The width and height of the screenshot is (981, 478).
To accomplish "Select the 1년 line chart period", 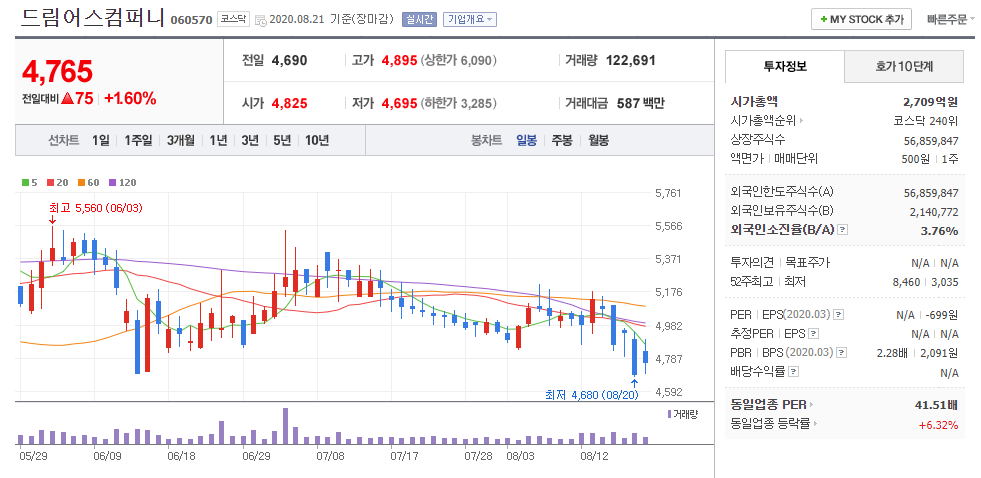I will coord(218,140).
